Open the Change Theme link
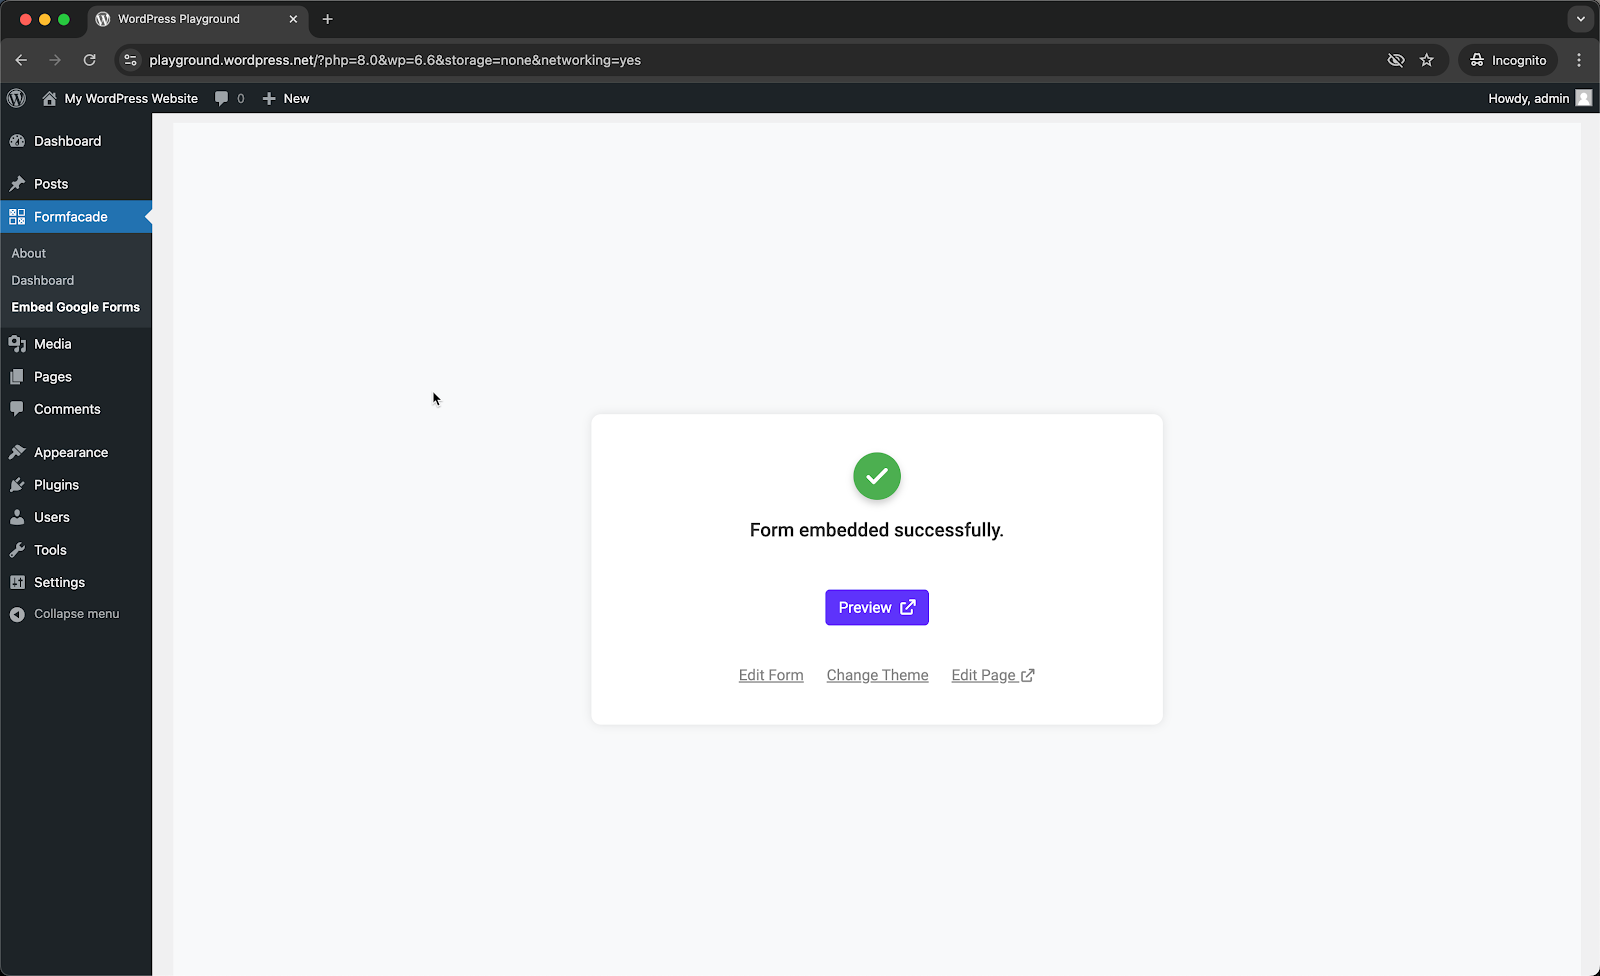Viewport: 1600px width, 976px height. tap(877, 675)
